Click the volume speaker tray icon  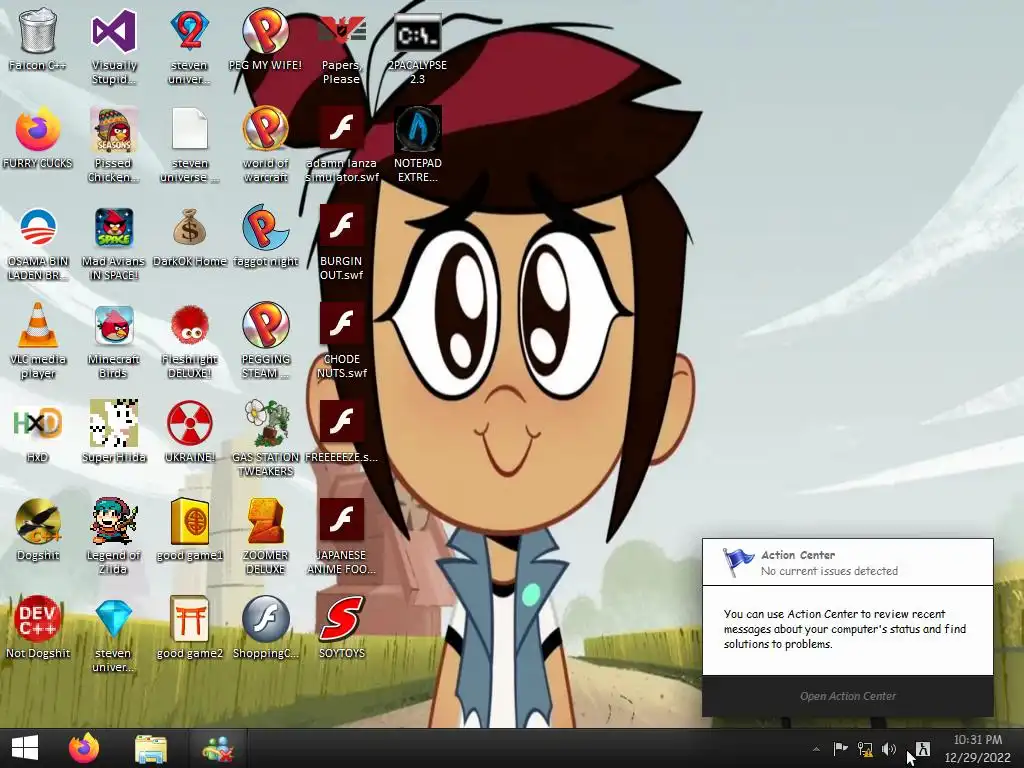(889, 749)
